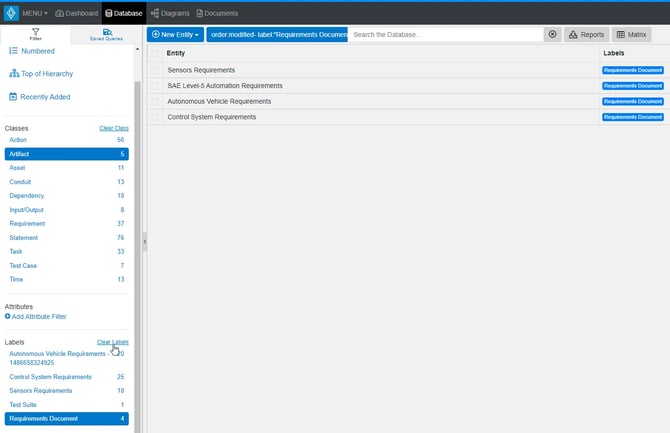670x433 pixels.
Task: Tick the Control System Requirements checkbox
Action: point(155,117)
